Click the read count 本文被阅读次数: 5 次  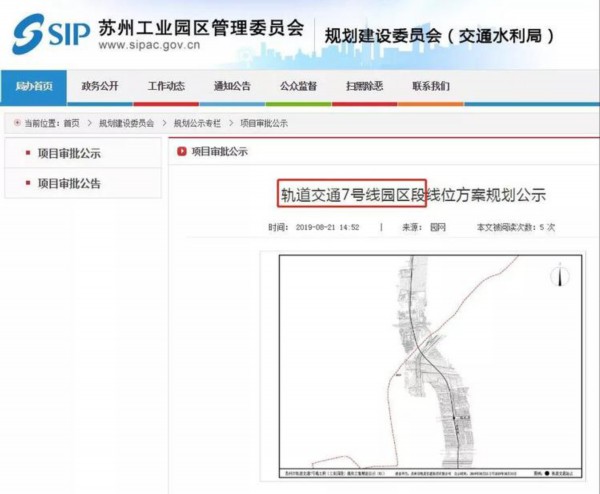click(x=515, y=227)
